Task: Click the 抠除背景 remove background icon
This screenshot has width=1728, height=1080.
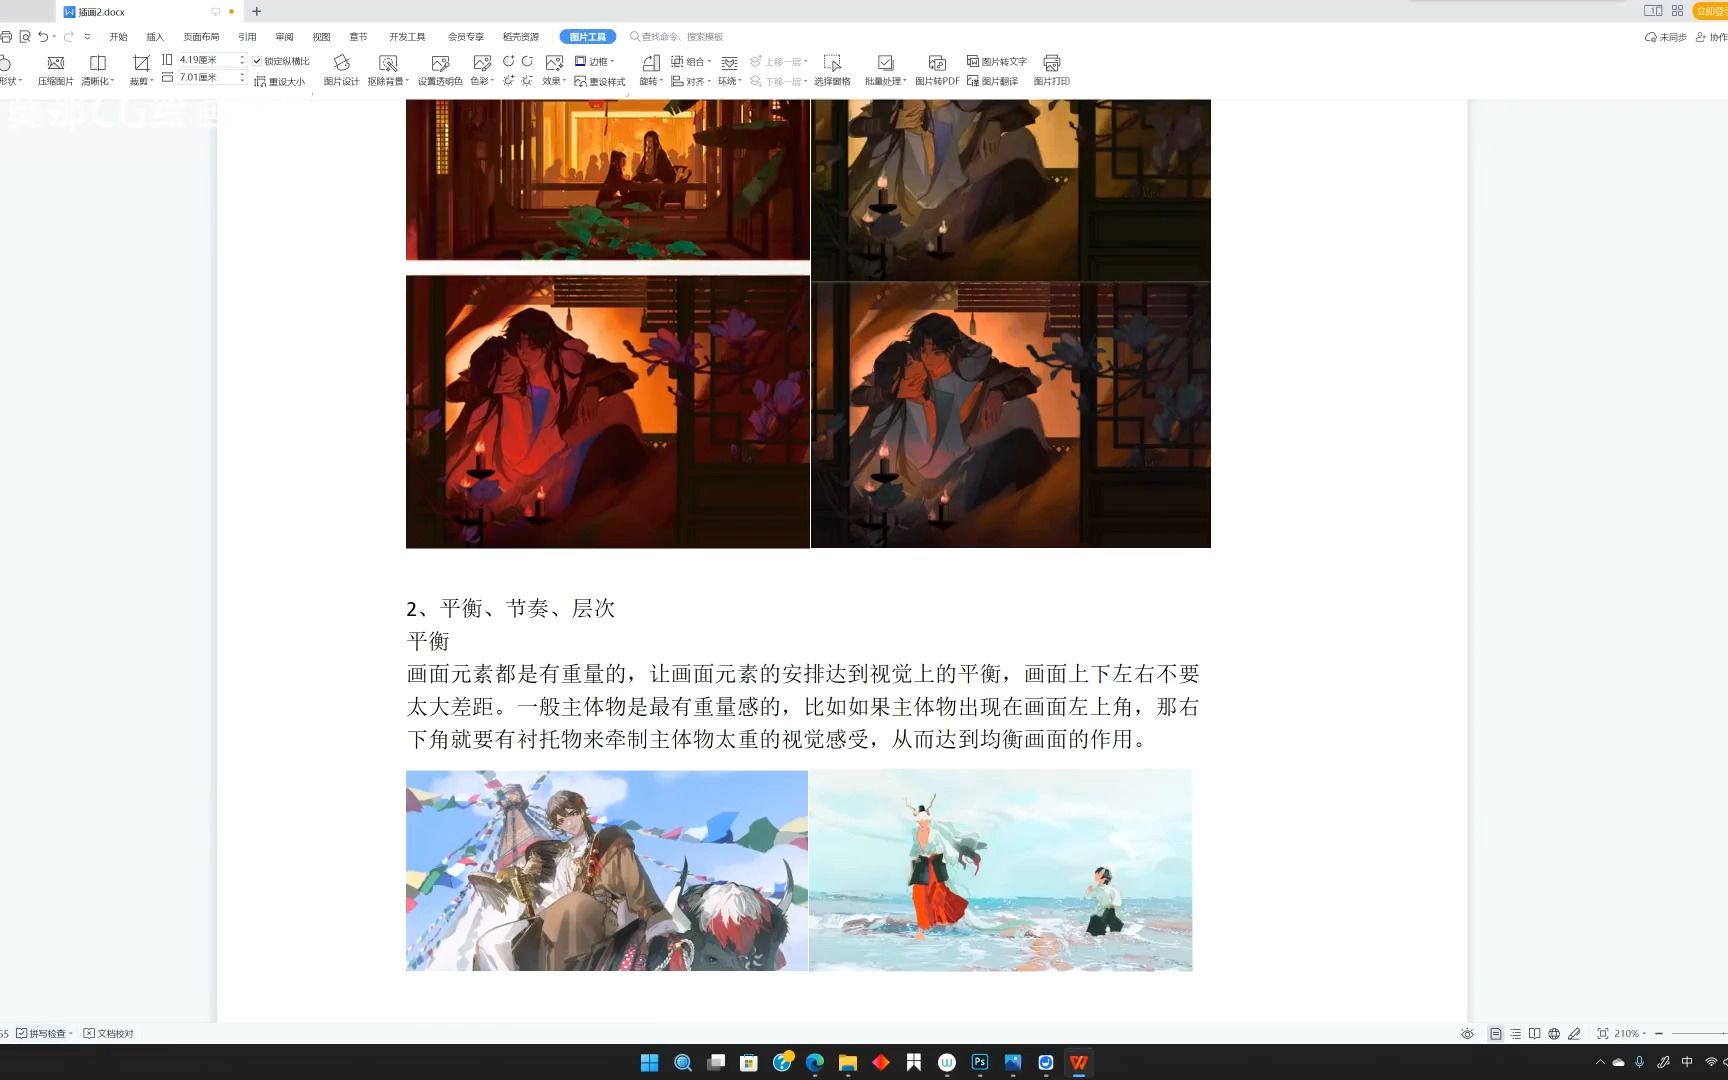Action: (388, 70)
